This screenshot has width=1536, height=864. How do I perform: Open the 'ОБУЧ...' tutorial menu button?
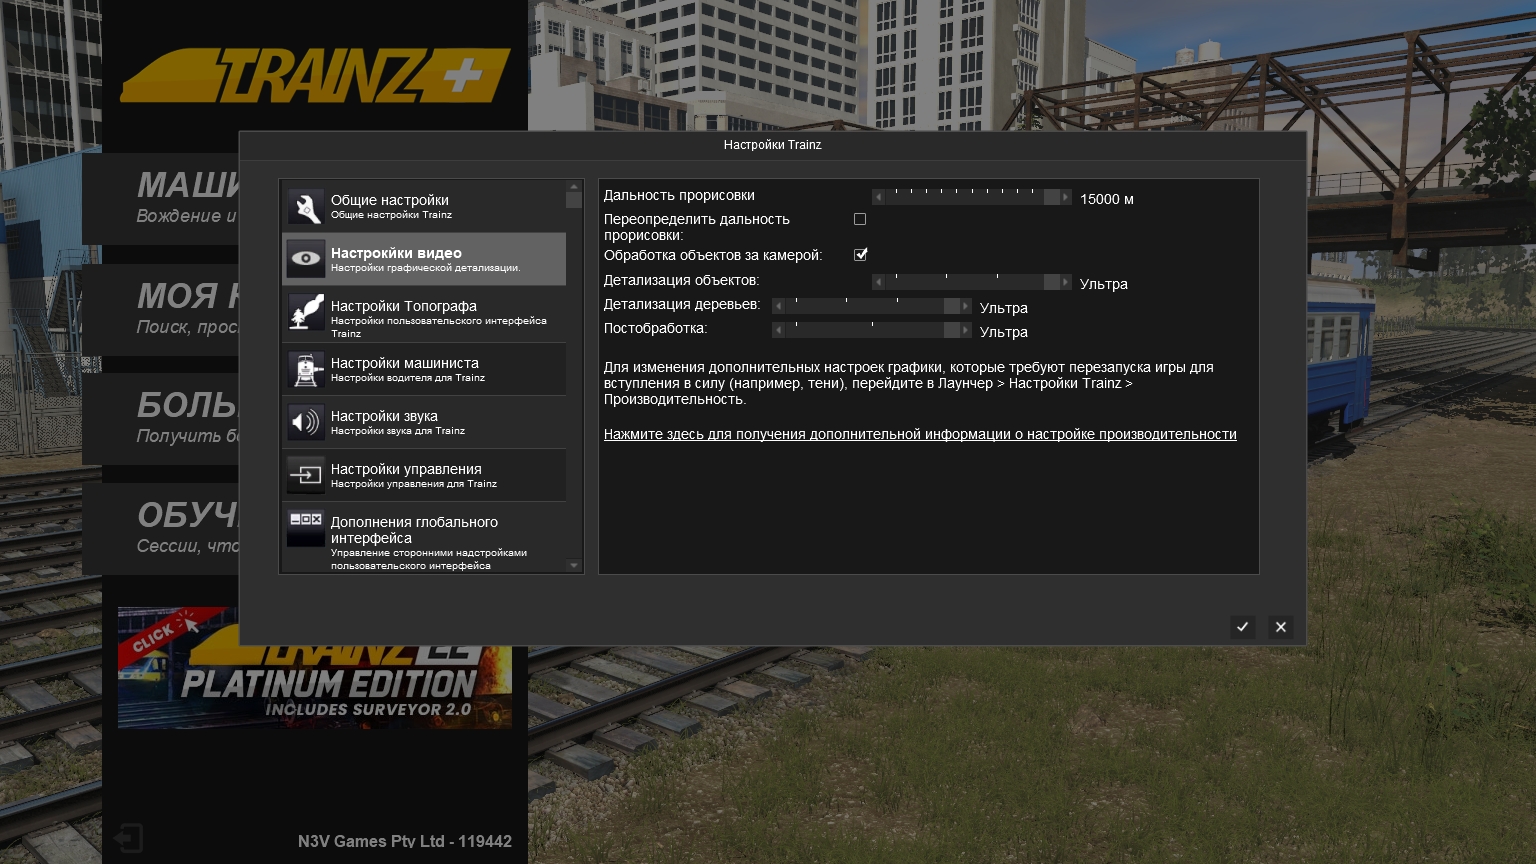[x=162, y=529]
